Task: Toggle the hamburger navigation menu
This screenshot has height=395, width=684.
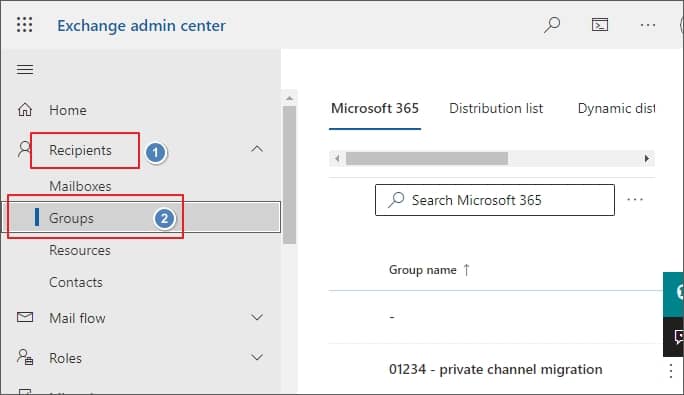Action: [x=25, y=69]
